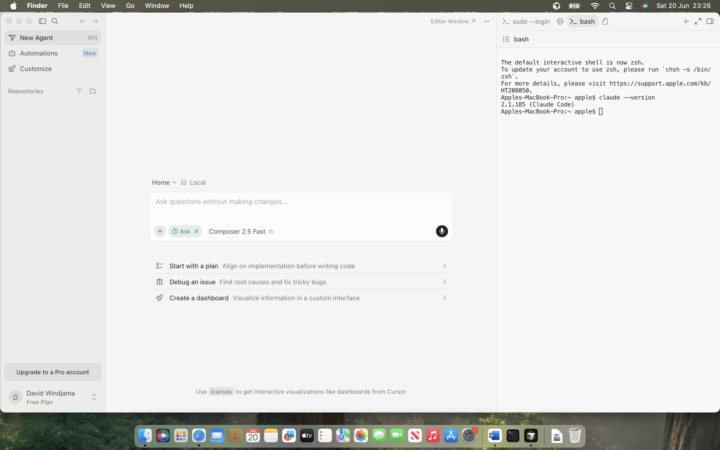Viewport: 720px width, 450px height.
Task: Open the Edit menu
Action: pos(84,6)
